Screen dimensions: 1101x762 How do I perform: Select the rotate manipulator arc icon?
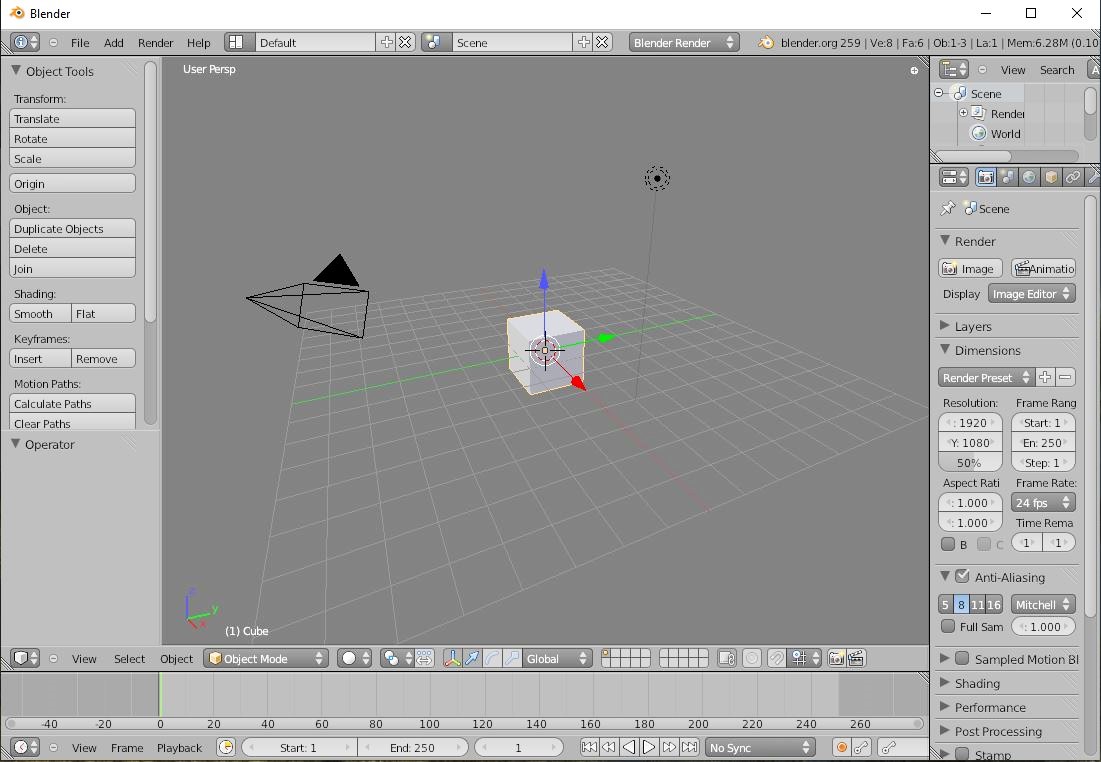click(x=493, y=658)
